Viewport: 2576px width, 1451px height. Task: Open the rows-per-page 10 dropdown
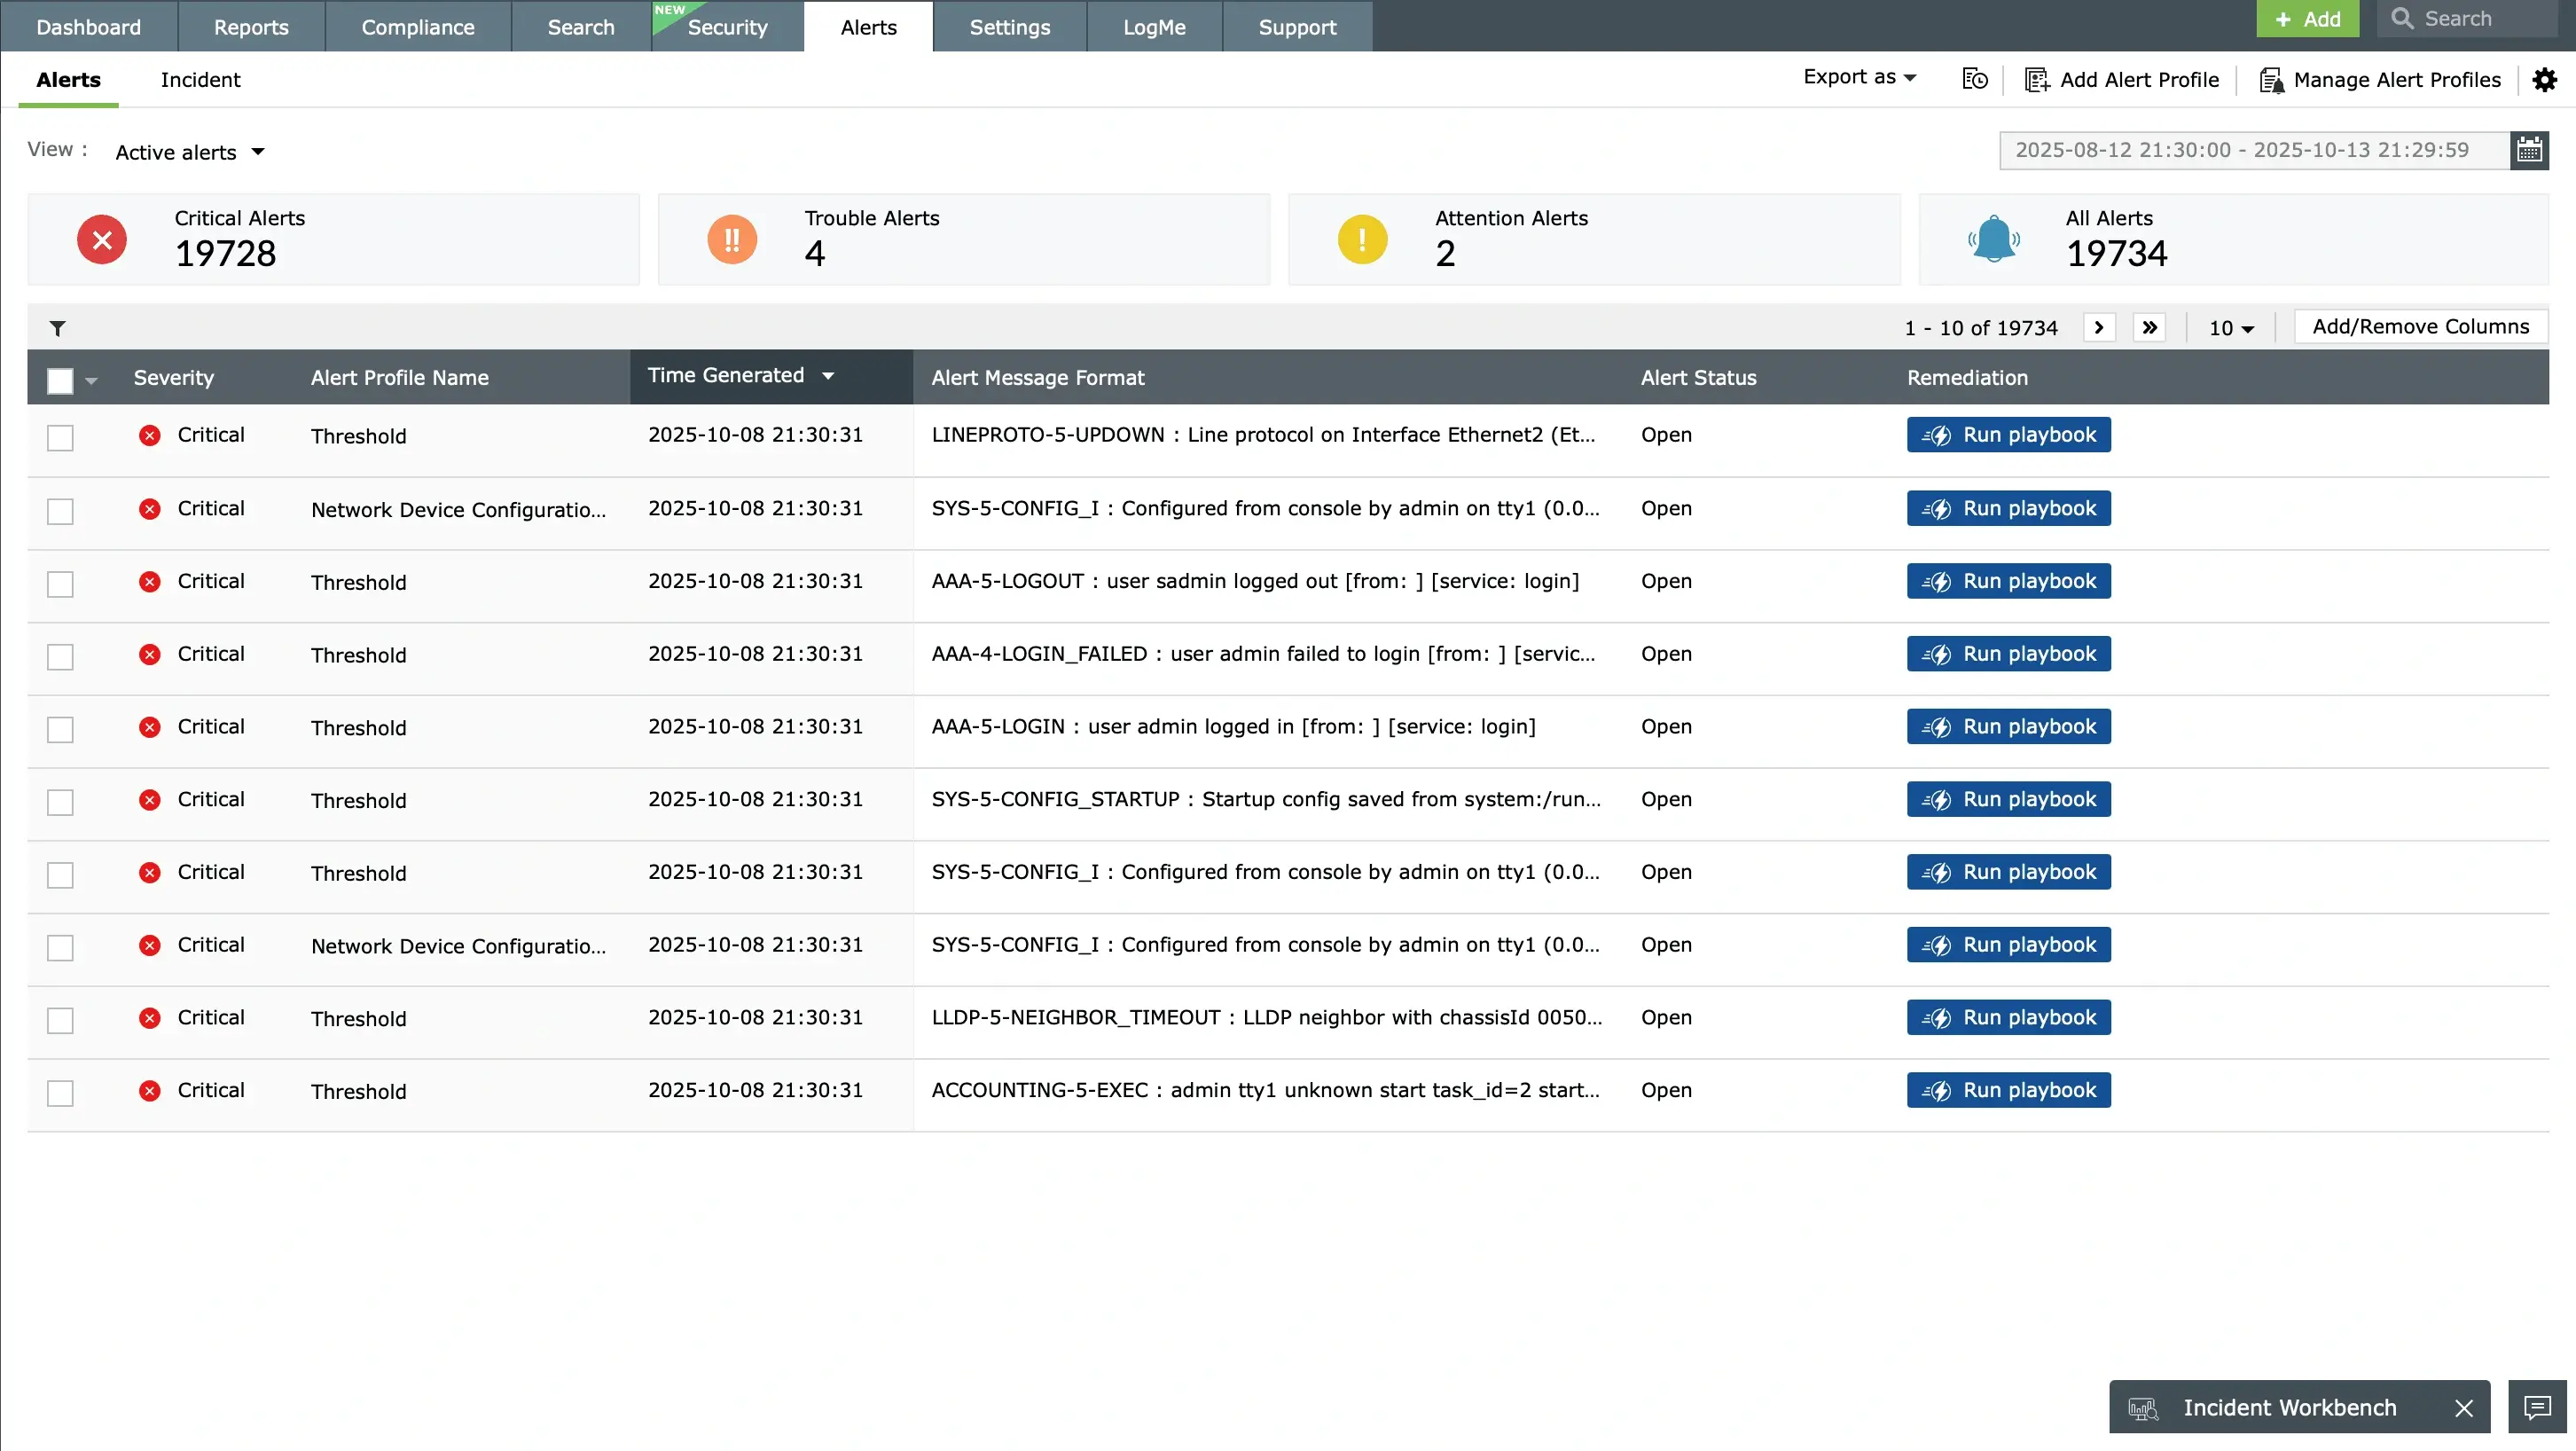[2231, 328]
